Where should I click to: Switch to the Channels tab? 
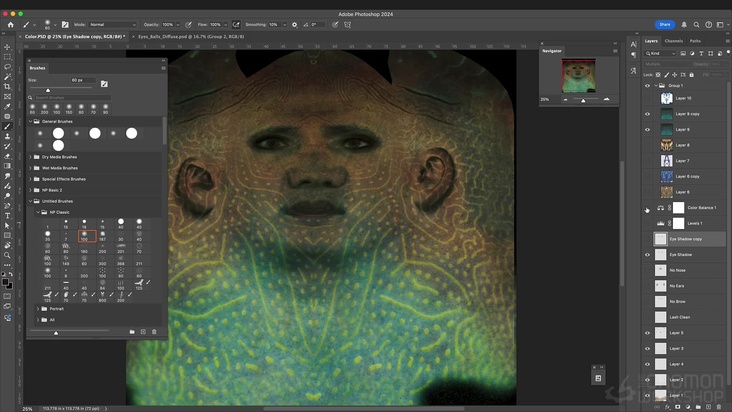click(x=674, y=41)
